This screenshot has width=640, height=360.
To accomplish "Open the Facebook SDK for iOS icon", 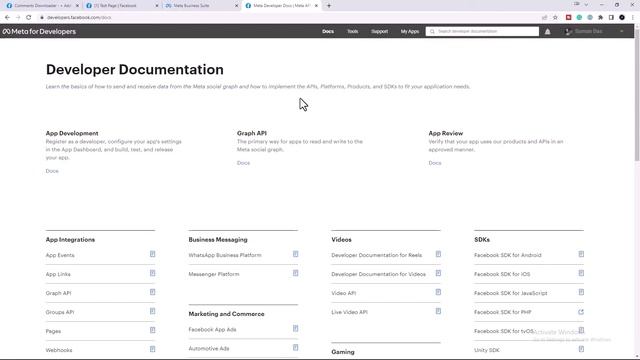I will (581, 273).
